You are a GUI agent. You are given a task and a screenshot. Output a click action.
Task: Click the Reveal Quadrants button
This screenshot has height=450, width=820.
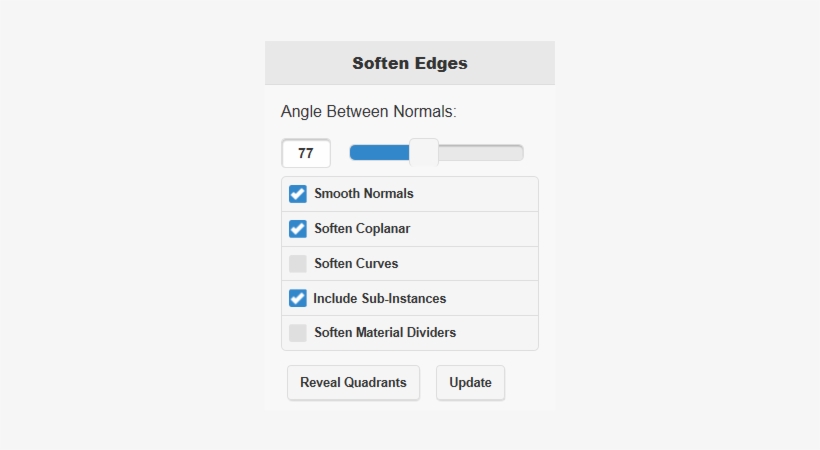(x=353, y=383)
